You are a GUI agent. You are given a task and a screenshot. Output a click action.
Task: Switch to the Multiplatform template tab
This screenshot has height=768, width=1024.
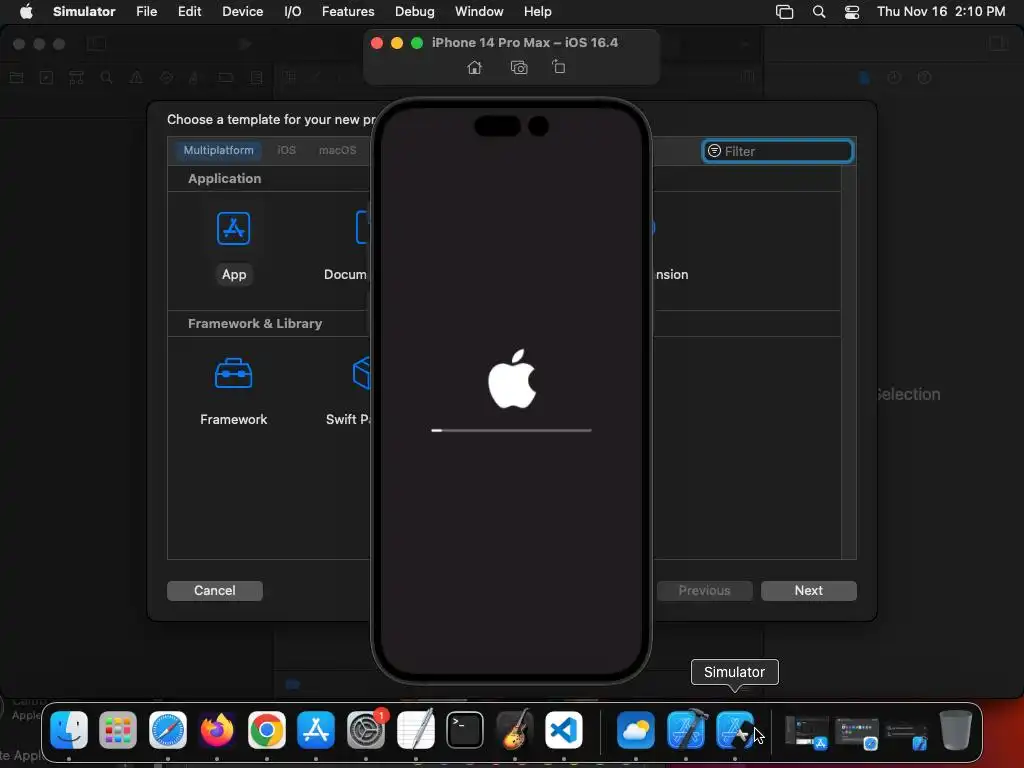(218, 150)
